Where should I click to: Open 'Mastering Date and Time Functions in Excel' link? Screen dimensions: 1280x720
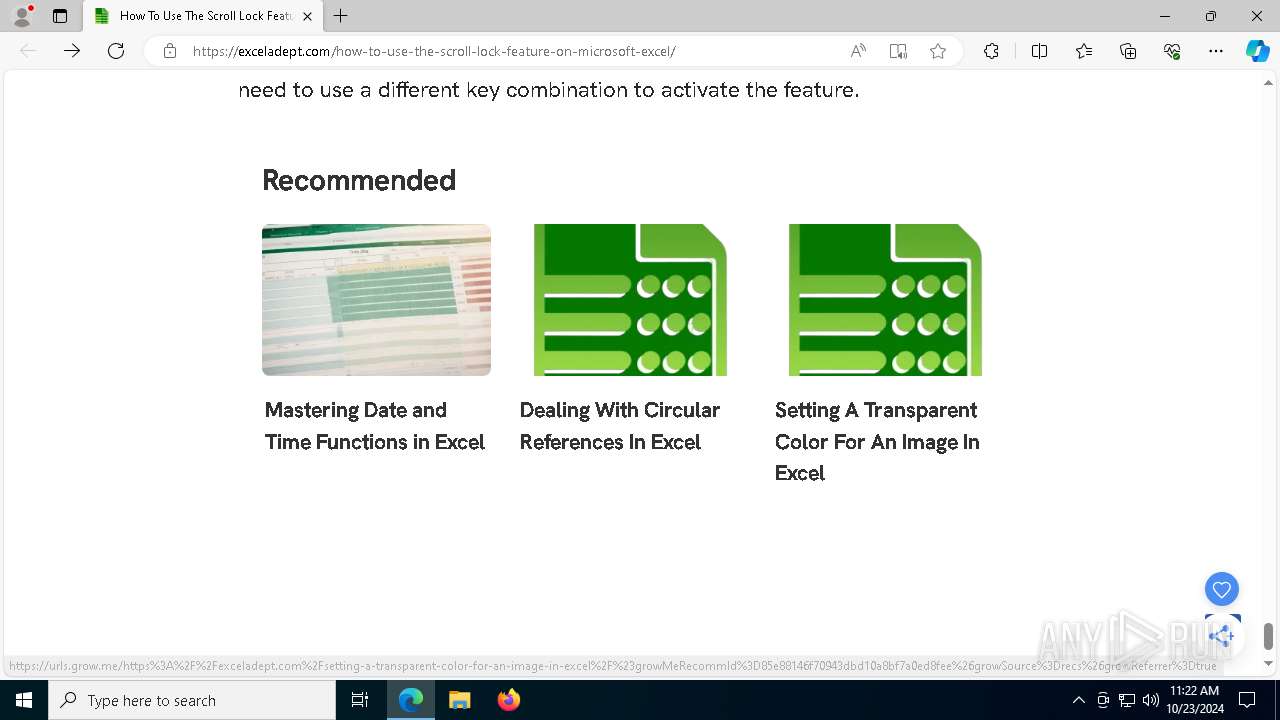point(375,426)
